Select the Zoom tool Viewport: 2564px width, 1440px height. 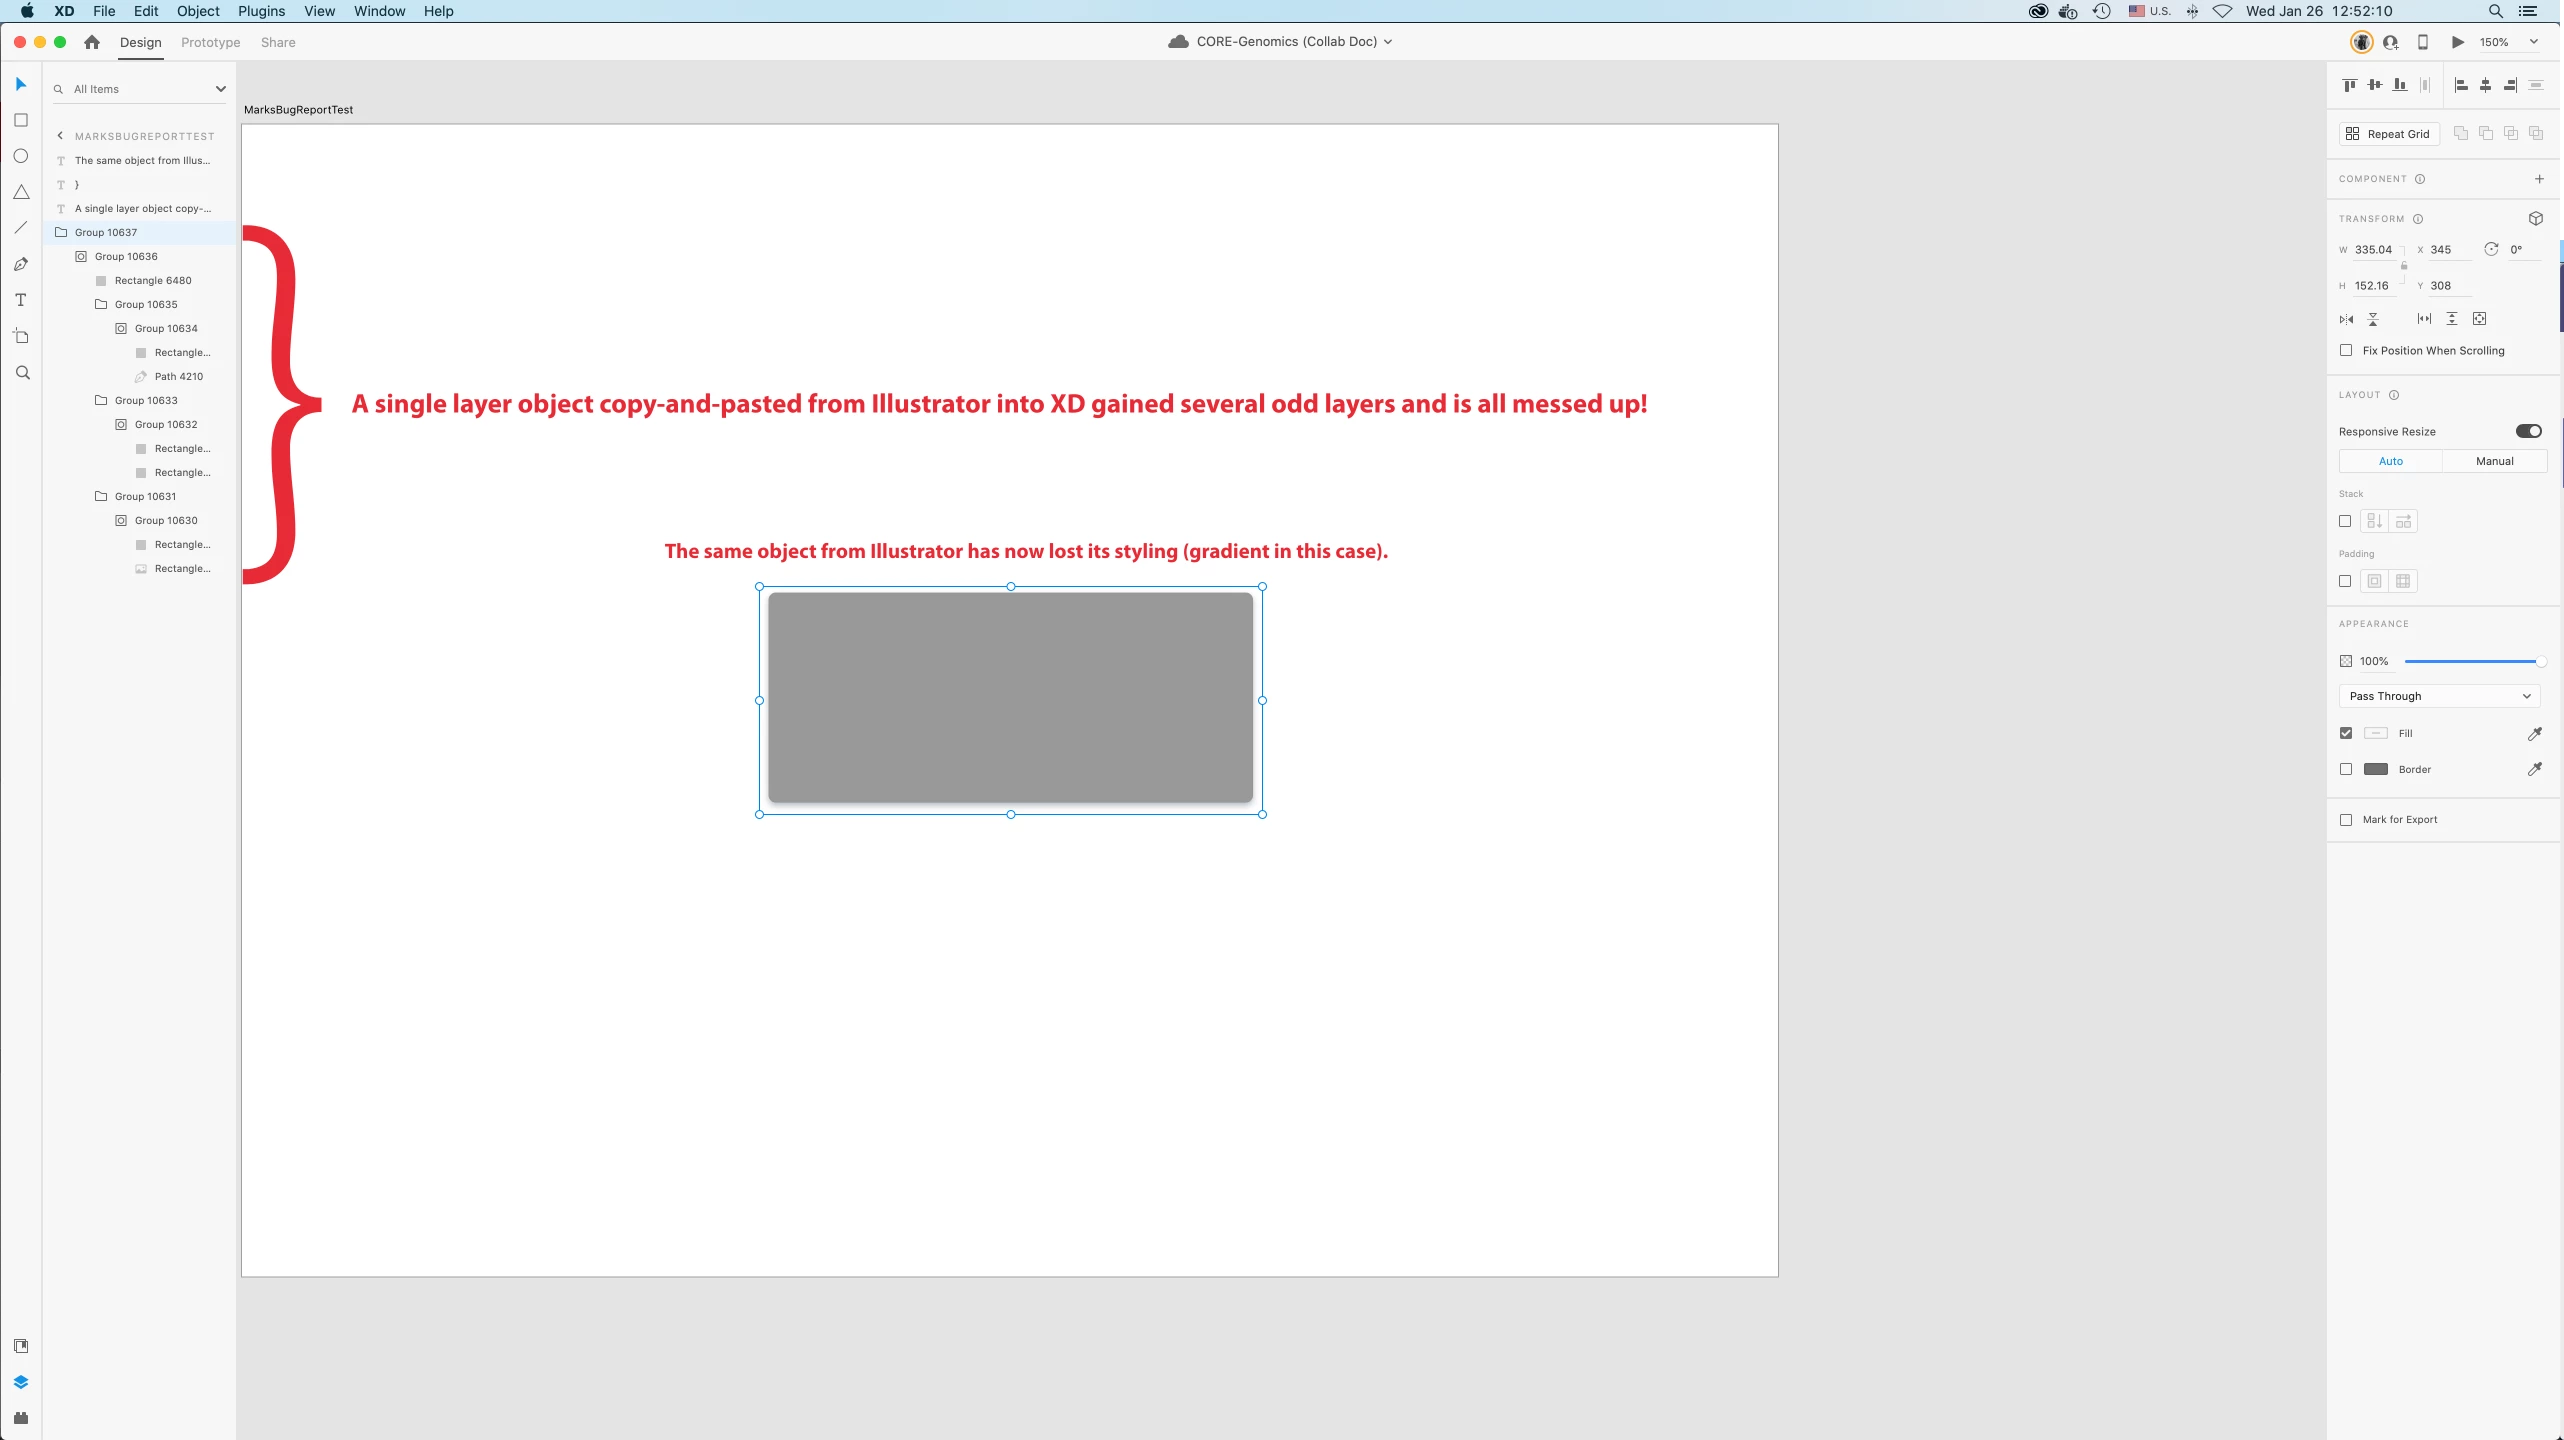point(22,372)
